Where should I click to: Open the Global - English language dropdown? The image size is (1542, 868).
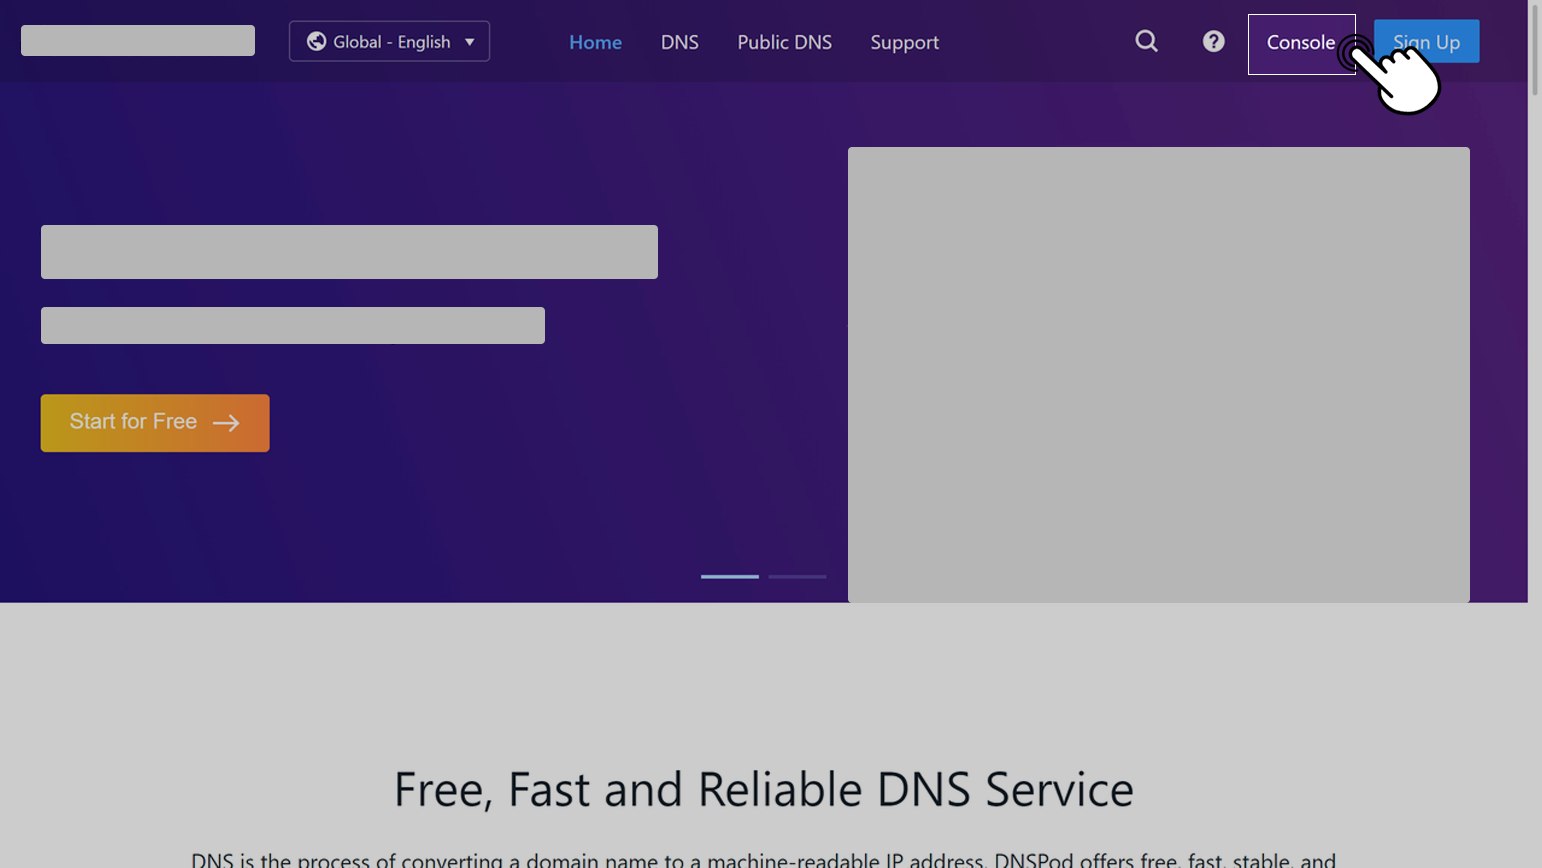point(388,41)
